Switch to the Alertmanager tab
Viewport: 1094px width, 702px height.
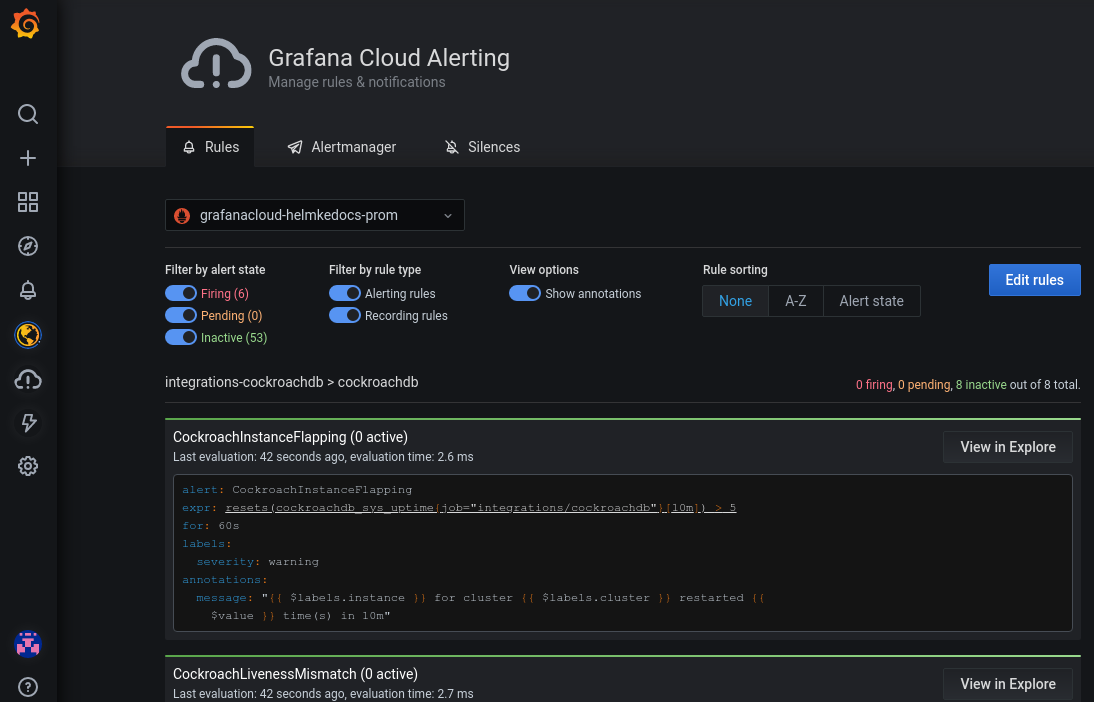(x=342, y=147)
